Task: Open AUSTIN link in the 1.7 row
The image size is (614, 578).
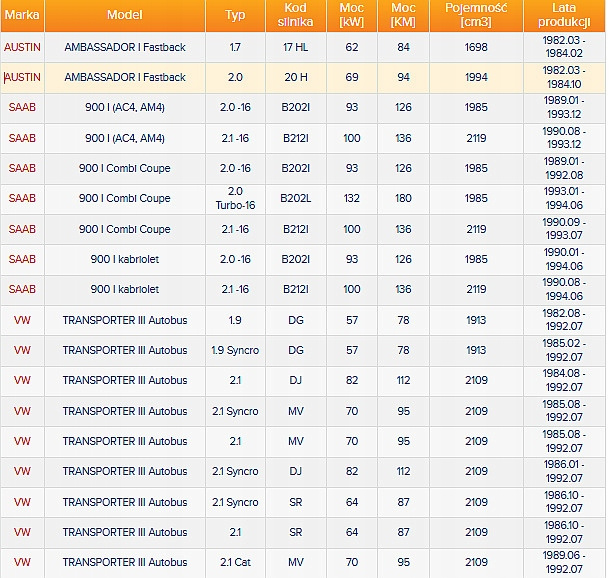Action: [22, 47]
